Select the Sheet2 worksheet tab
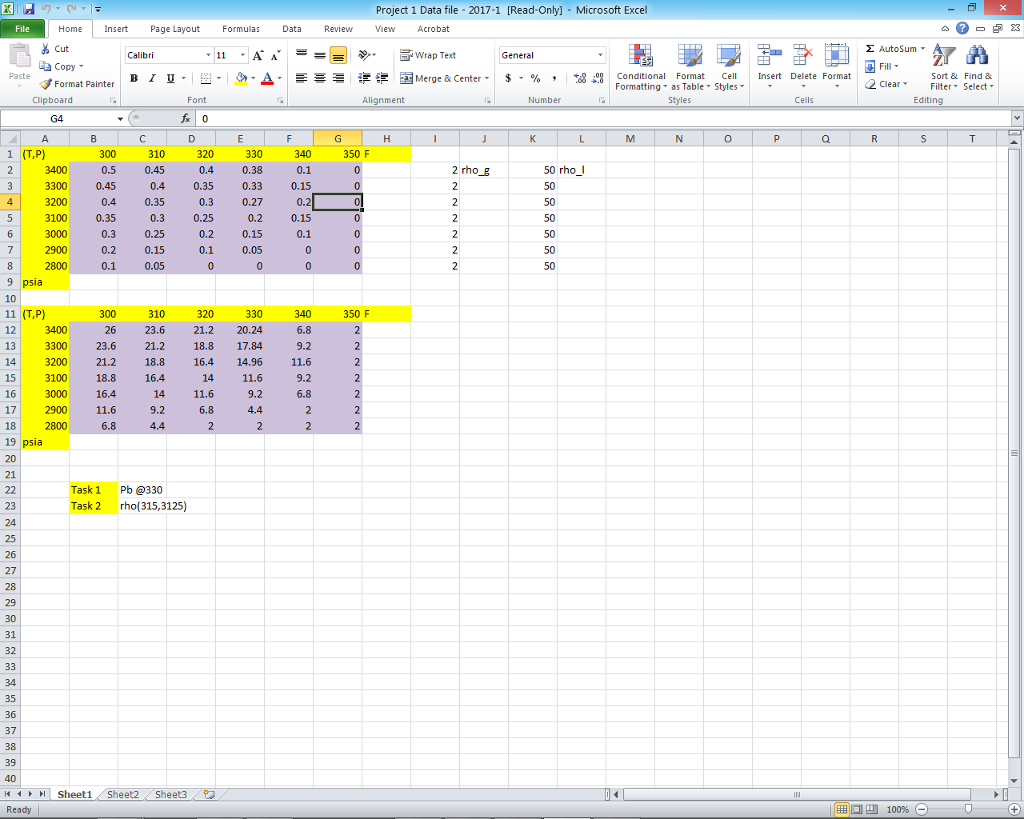1024x819 pixels. tap(121, 794)
